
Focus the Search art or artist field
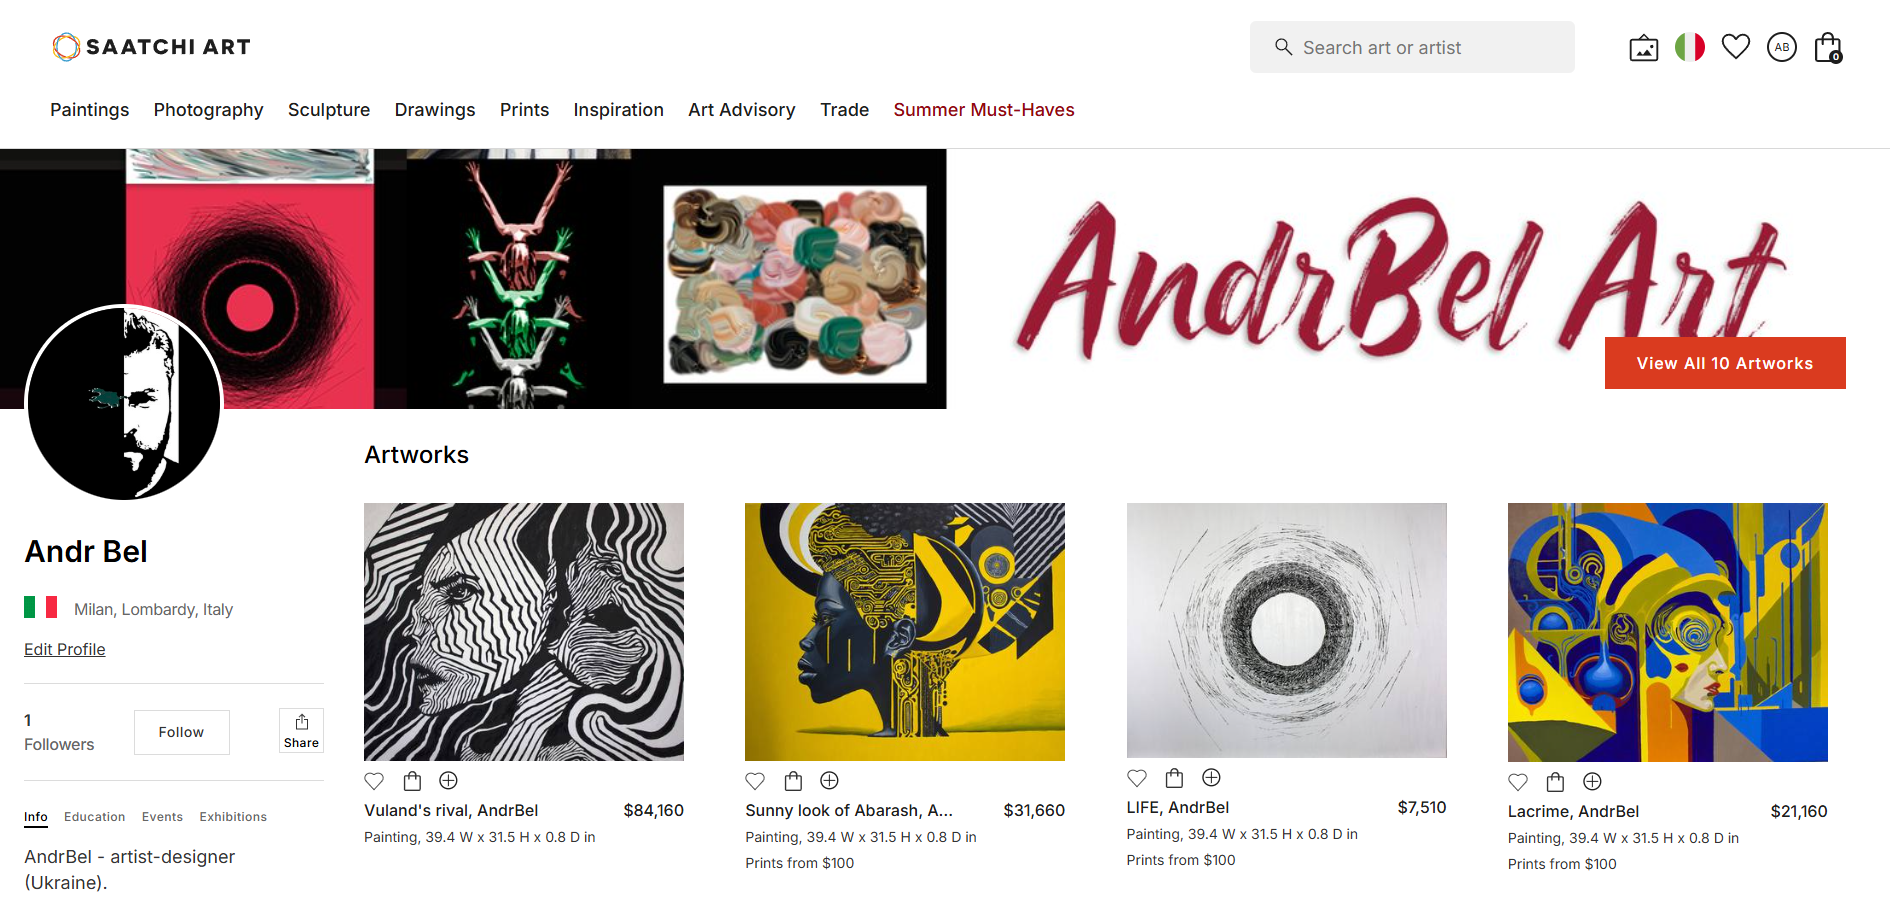pyautogui.click(x=1412, y=47)
